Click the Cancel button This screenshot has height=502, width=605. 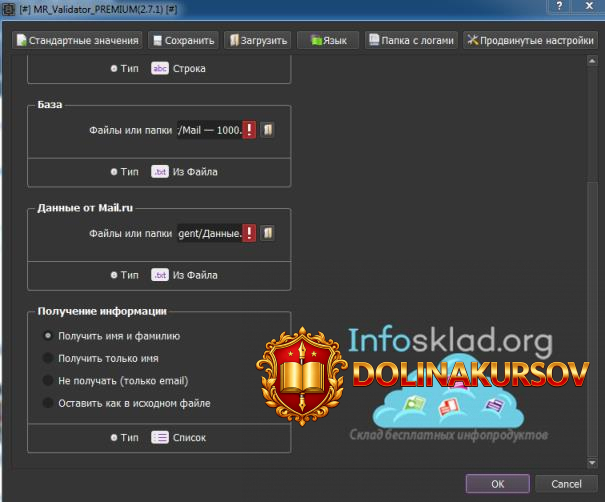click(x=566, y=484)
